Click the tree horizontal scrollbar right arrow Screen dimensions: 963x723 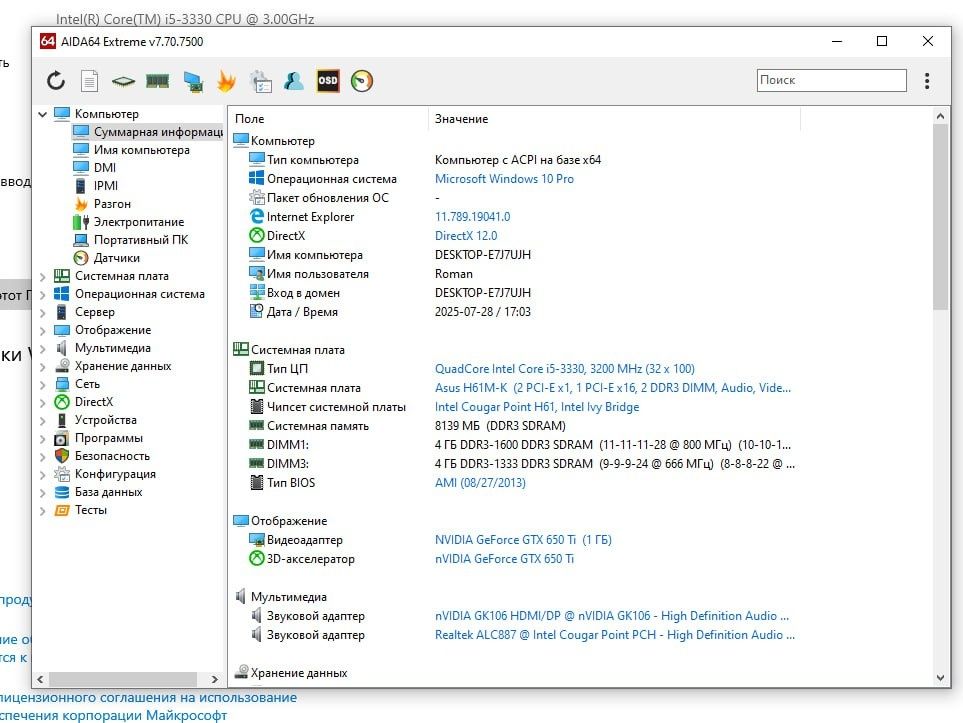214,679
